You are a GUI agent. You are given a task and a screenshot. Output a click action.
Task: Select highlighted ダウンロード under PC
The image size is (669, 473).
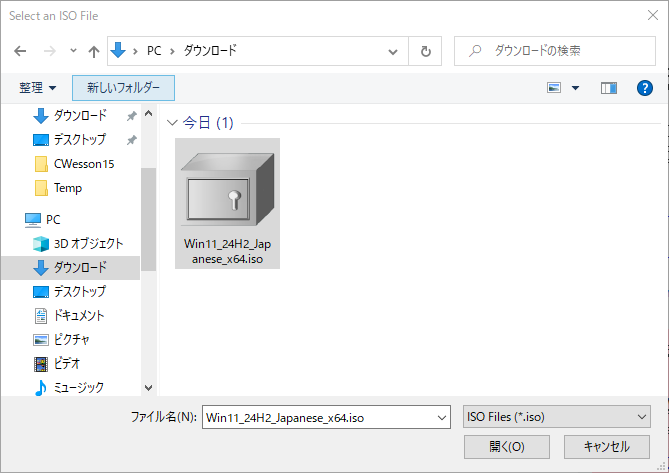(x=70, y=267)
